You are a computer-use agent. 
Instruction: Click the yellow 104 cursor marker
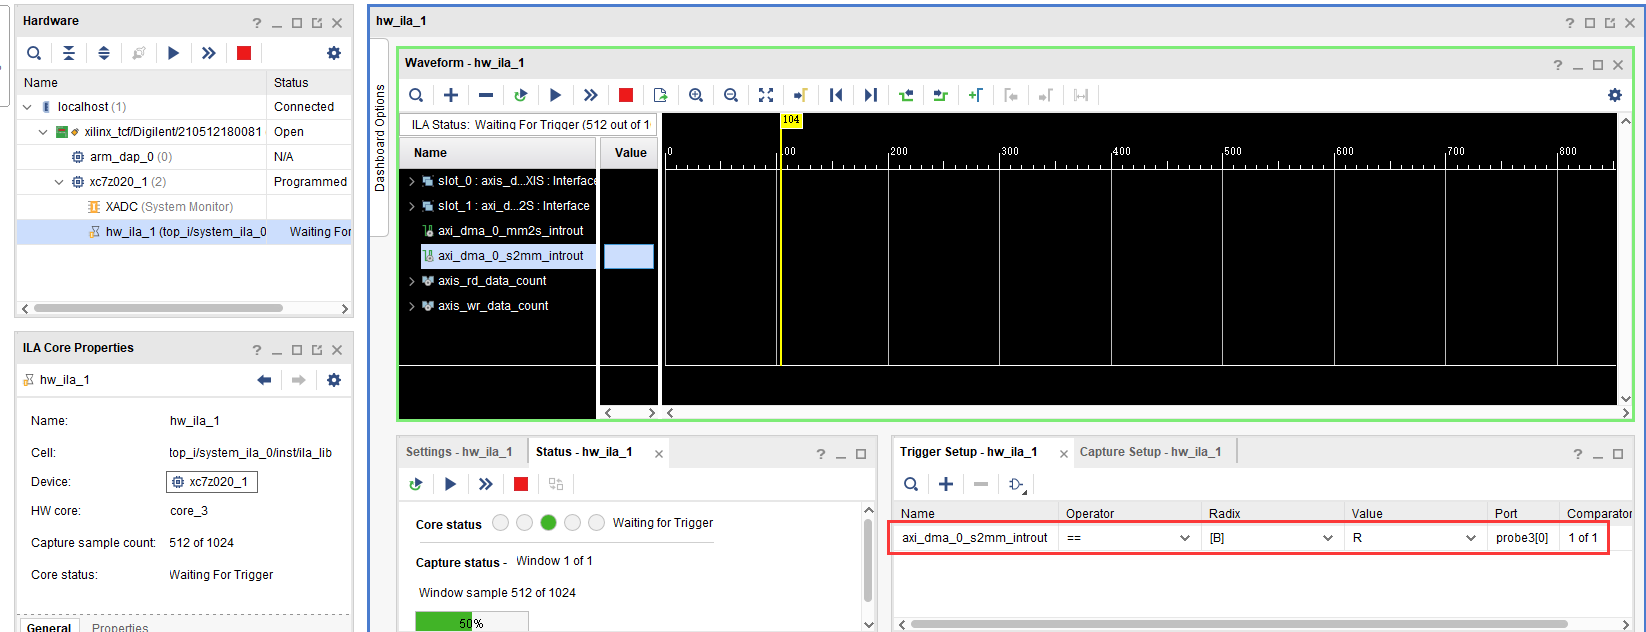791,120
